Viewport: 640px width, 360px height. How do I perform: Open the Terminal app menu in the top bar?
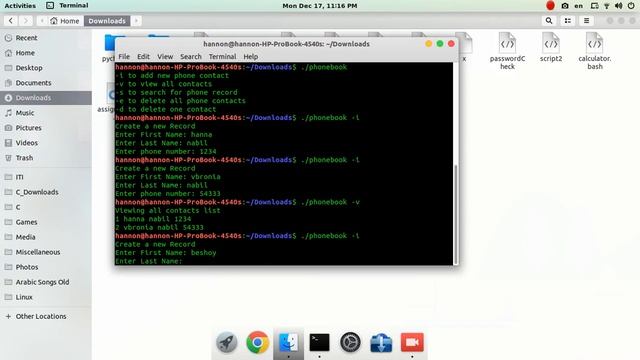(67, 6)
